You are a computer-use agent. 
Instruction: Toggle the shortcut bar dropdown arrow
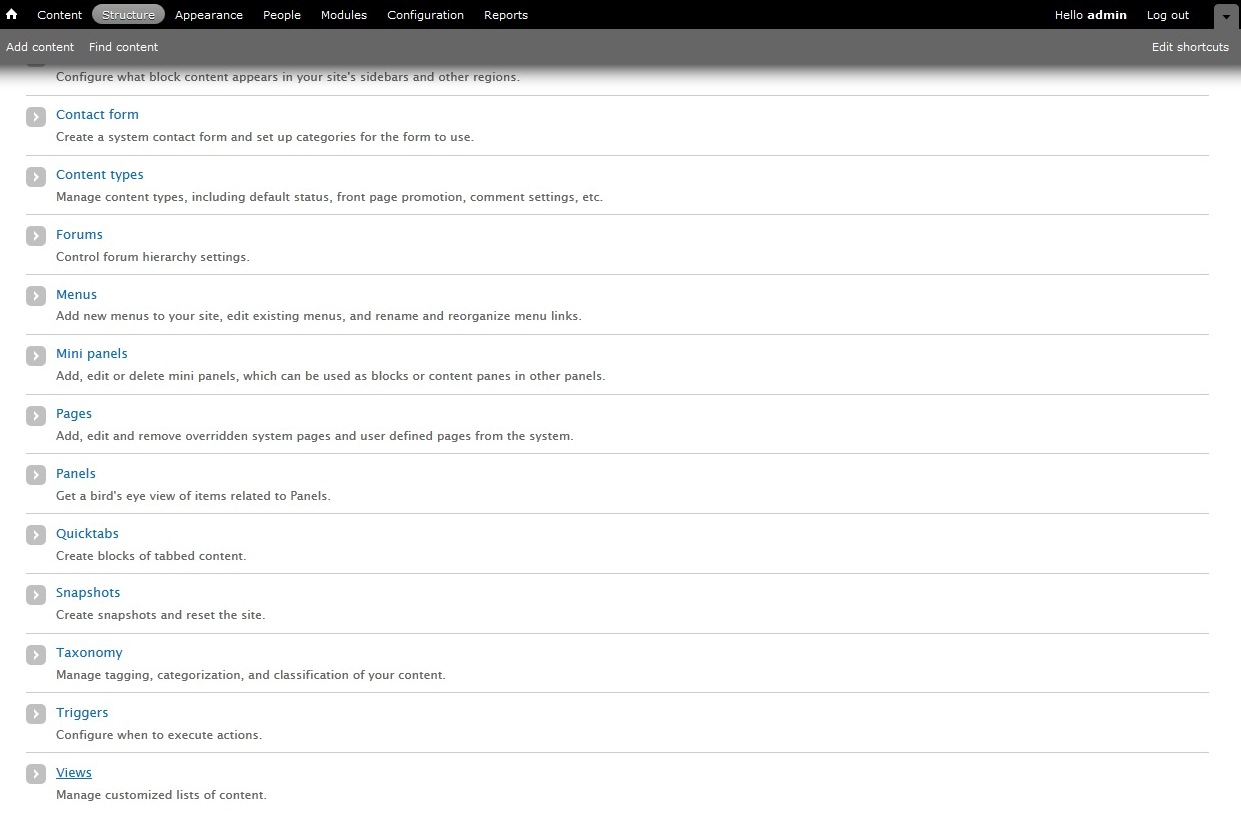[x=1226, y=16]
